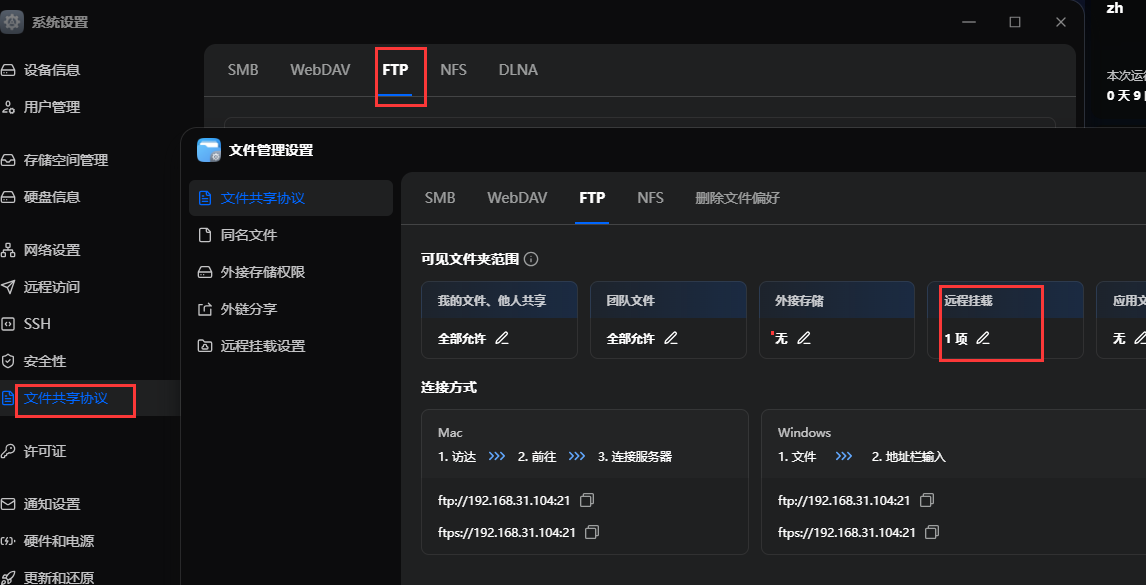The height and width of the screenshot is (585, 1146).
Task: Switch to SMB tab in file manager settings
Action: (440, 197)
